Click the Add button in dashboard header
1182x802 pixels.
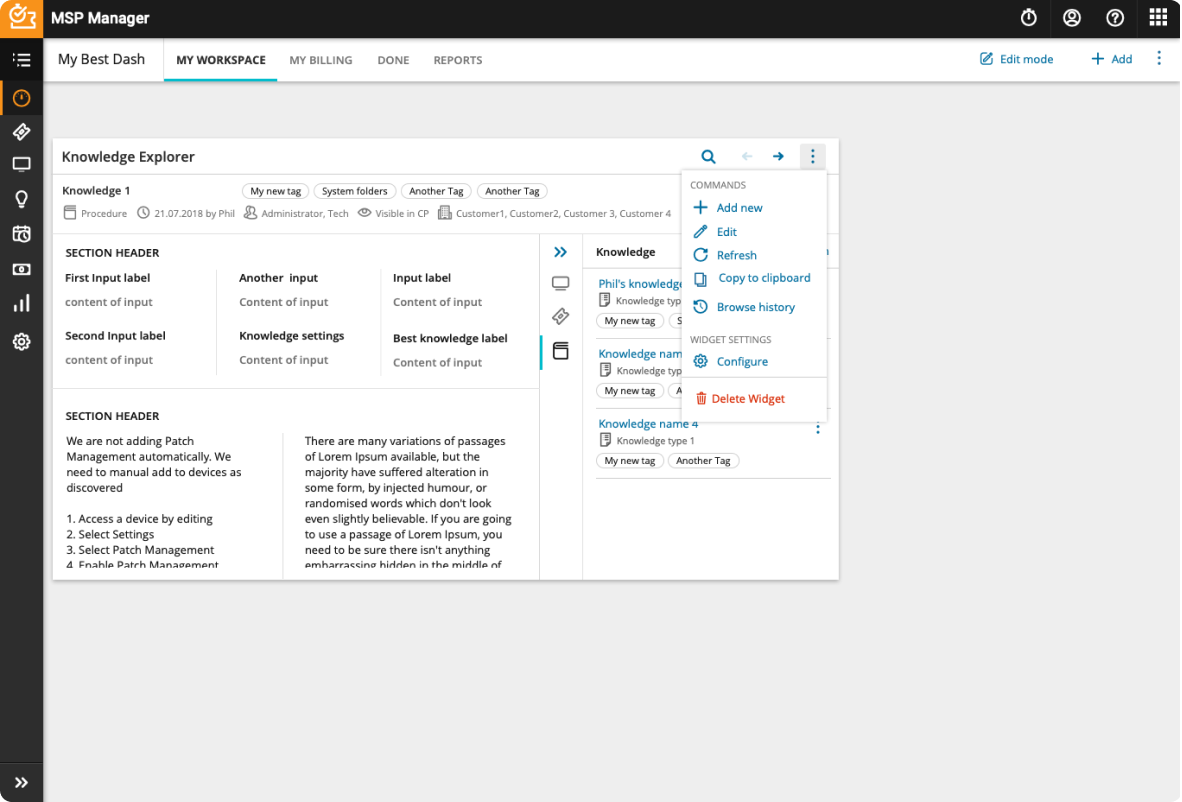coord(1111,59)
